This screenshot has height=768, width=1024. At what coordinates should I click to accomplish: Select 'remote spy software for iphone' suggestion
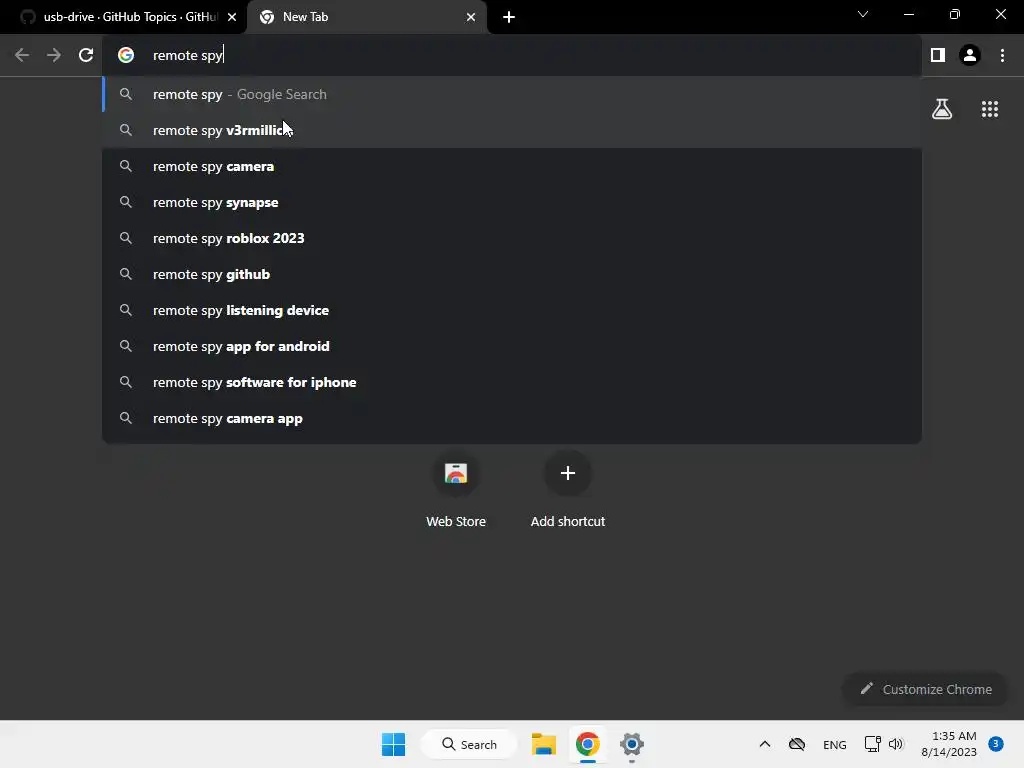coord(512,382)
